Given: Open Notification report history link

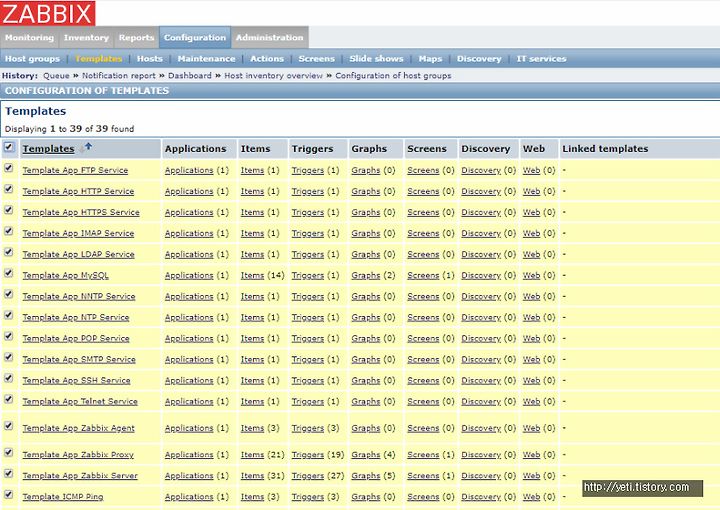Looking at the screenshot, I should pos(118,76).
